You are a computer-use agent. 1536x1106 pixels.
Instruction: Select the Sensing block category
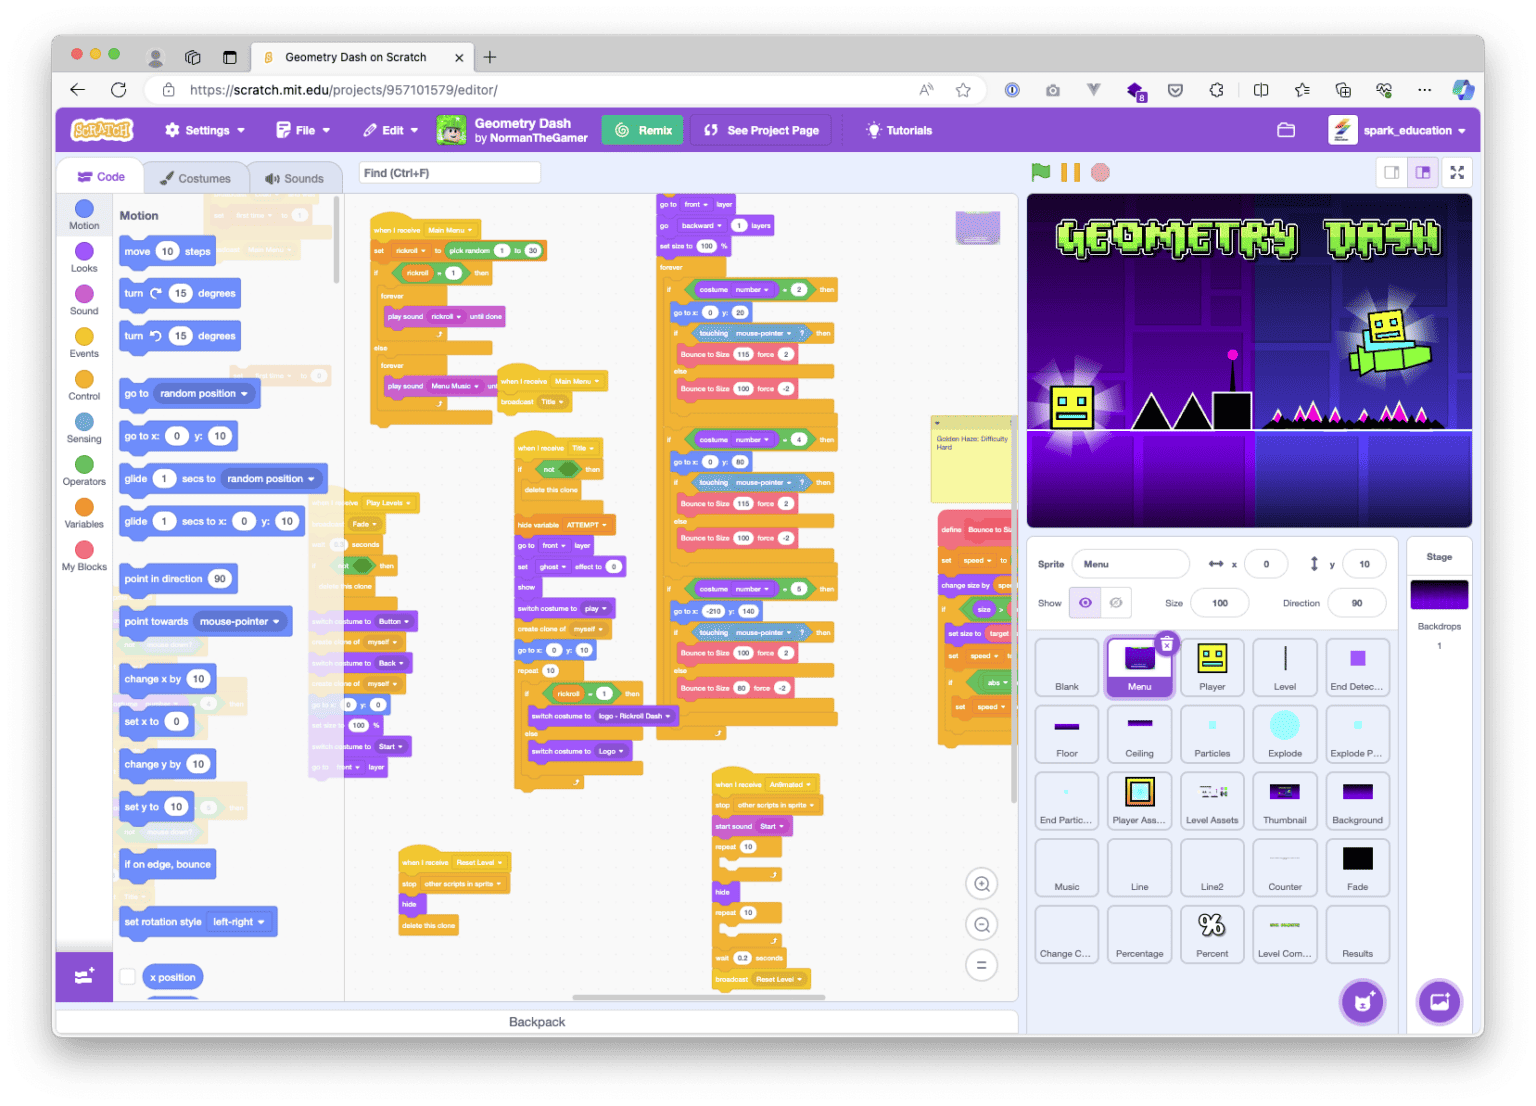coord(84,428)
